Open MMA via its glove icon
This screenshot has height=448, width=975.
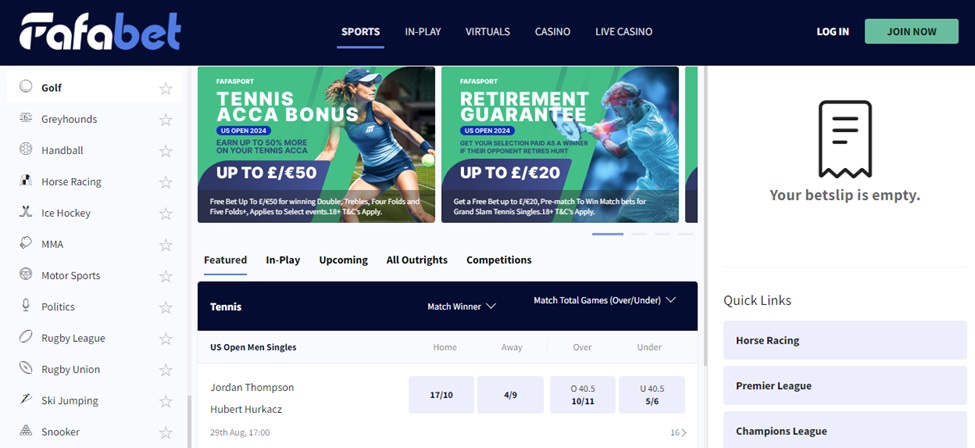(25, 243)
